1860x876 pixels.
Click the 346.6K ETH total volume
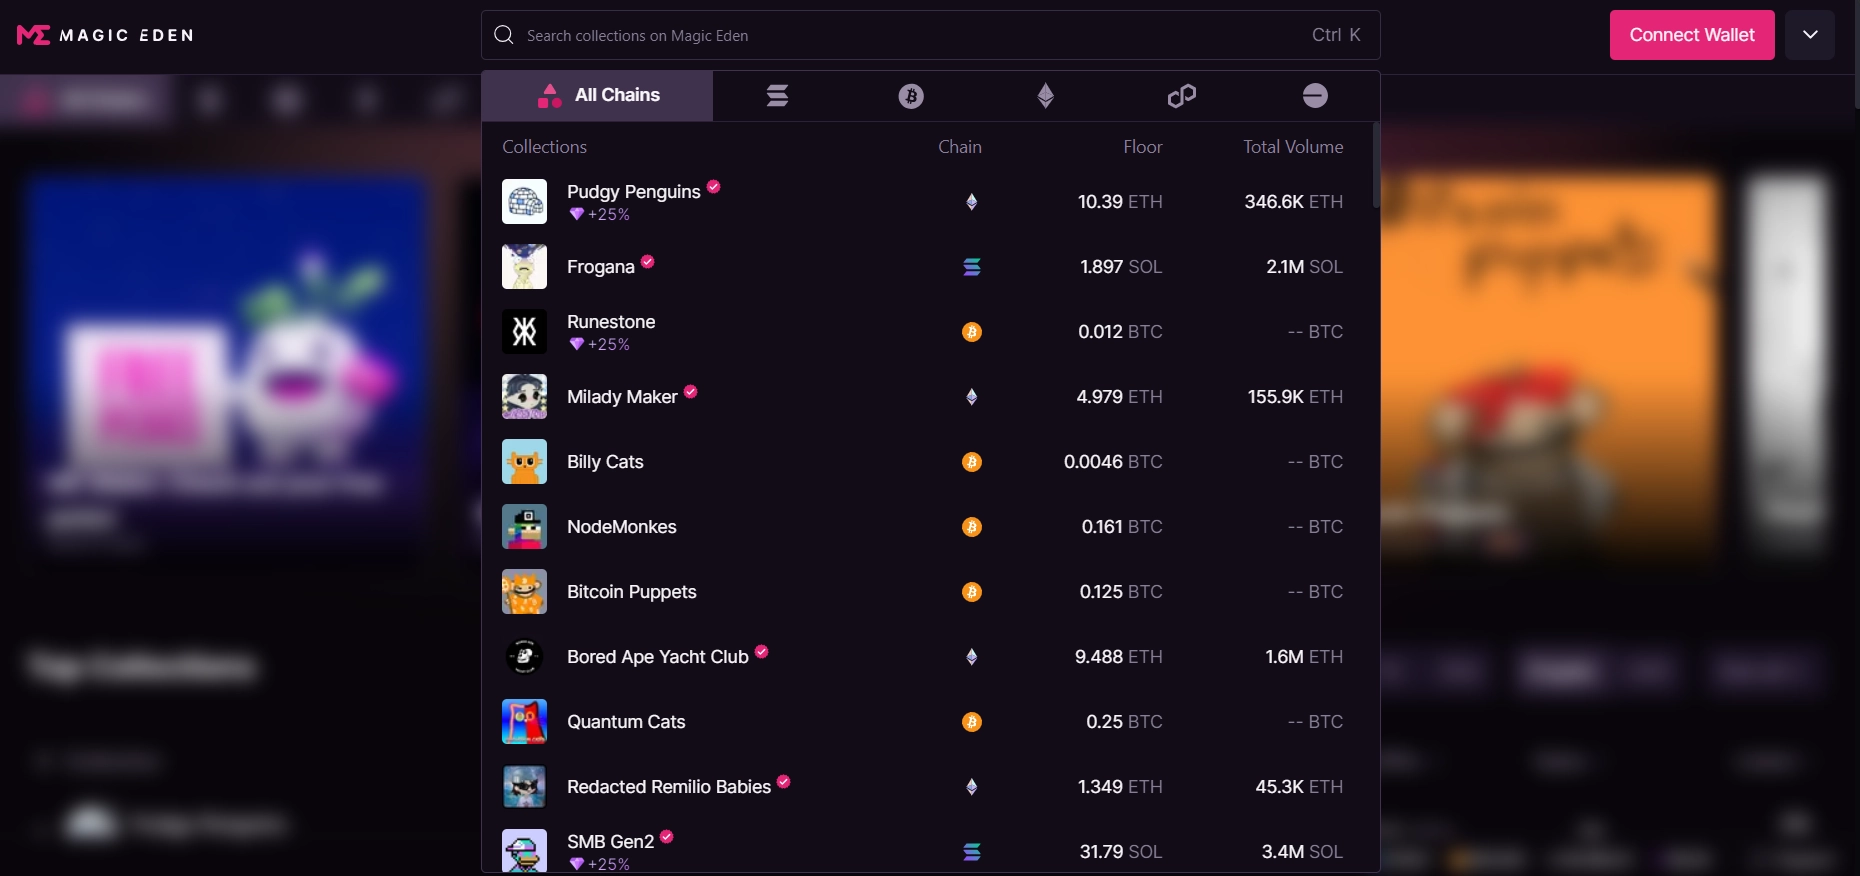1294,202
